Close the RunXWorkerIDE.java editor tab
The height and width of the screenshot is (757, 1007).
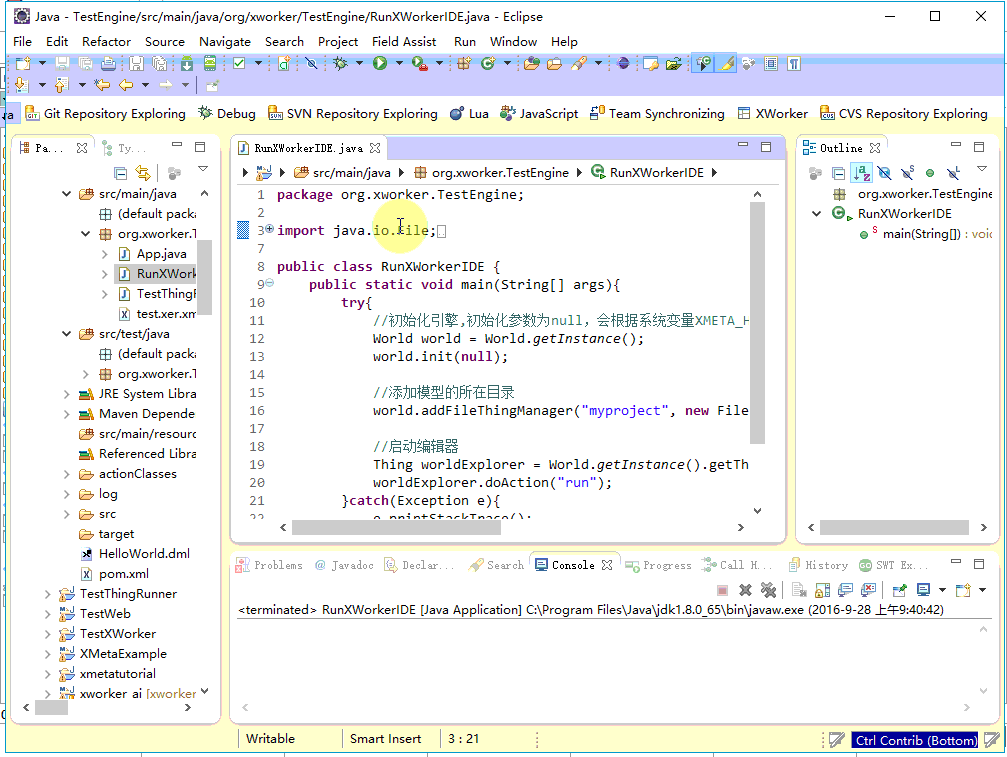pos(375,148)
